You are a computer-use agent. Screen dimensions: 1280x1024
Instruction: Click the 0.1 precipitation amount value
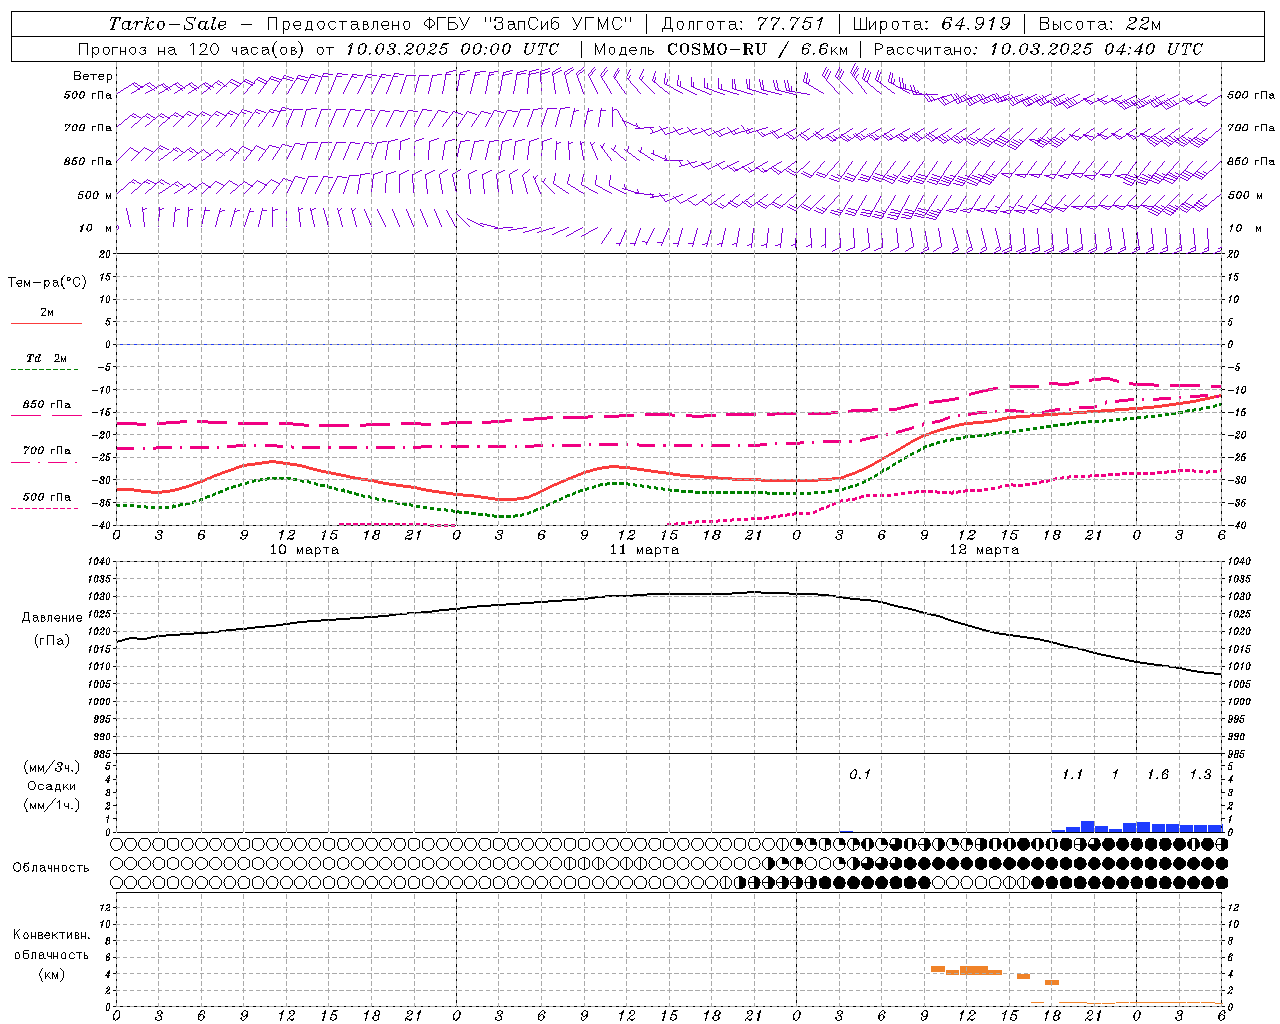860,774
